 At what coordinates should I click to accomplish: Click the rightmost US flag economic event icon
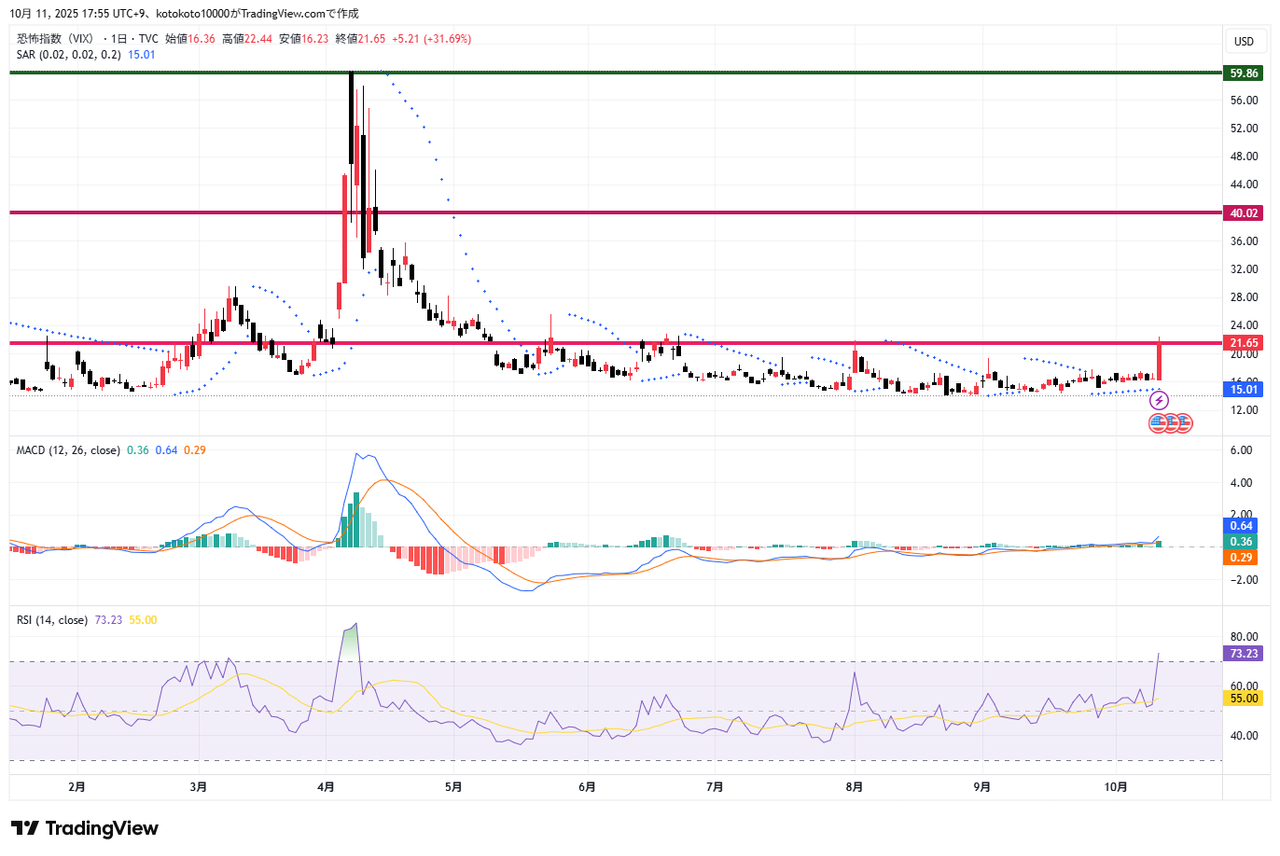click(1183, 423)
